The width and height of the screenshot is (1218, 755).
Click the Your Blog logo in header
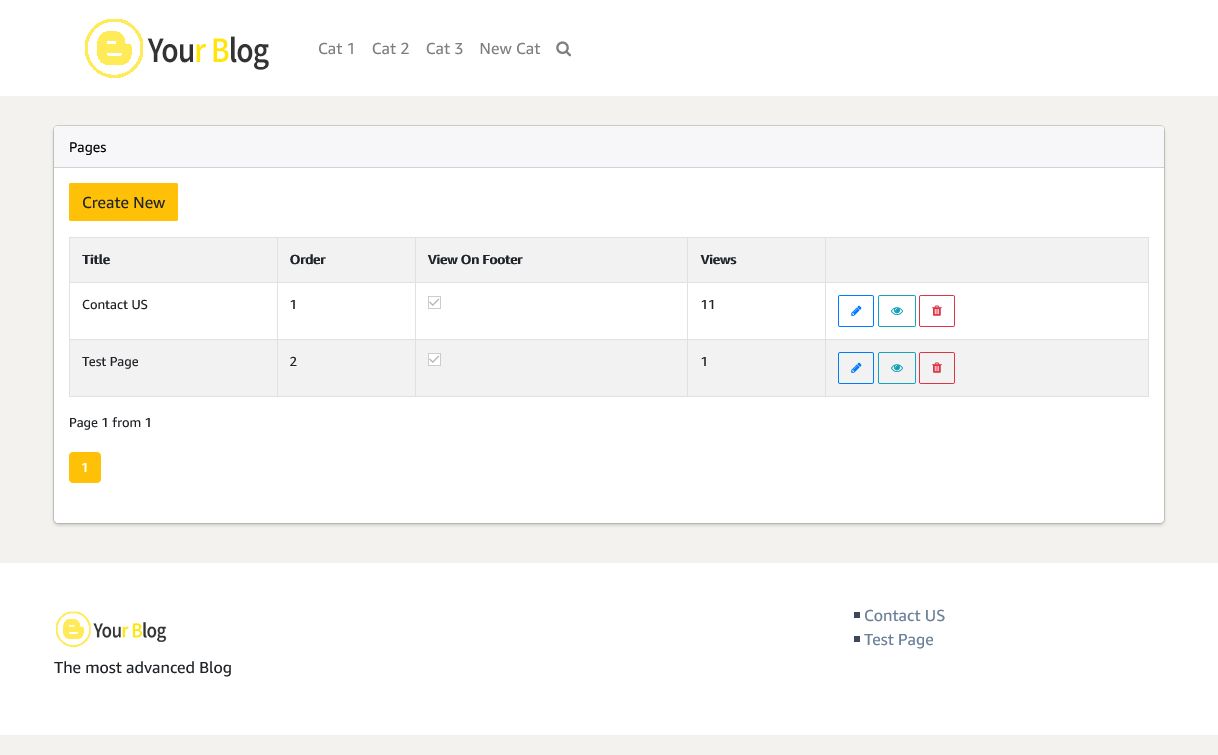(x=177, y=49)
